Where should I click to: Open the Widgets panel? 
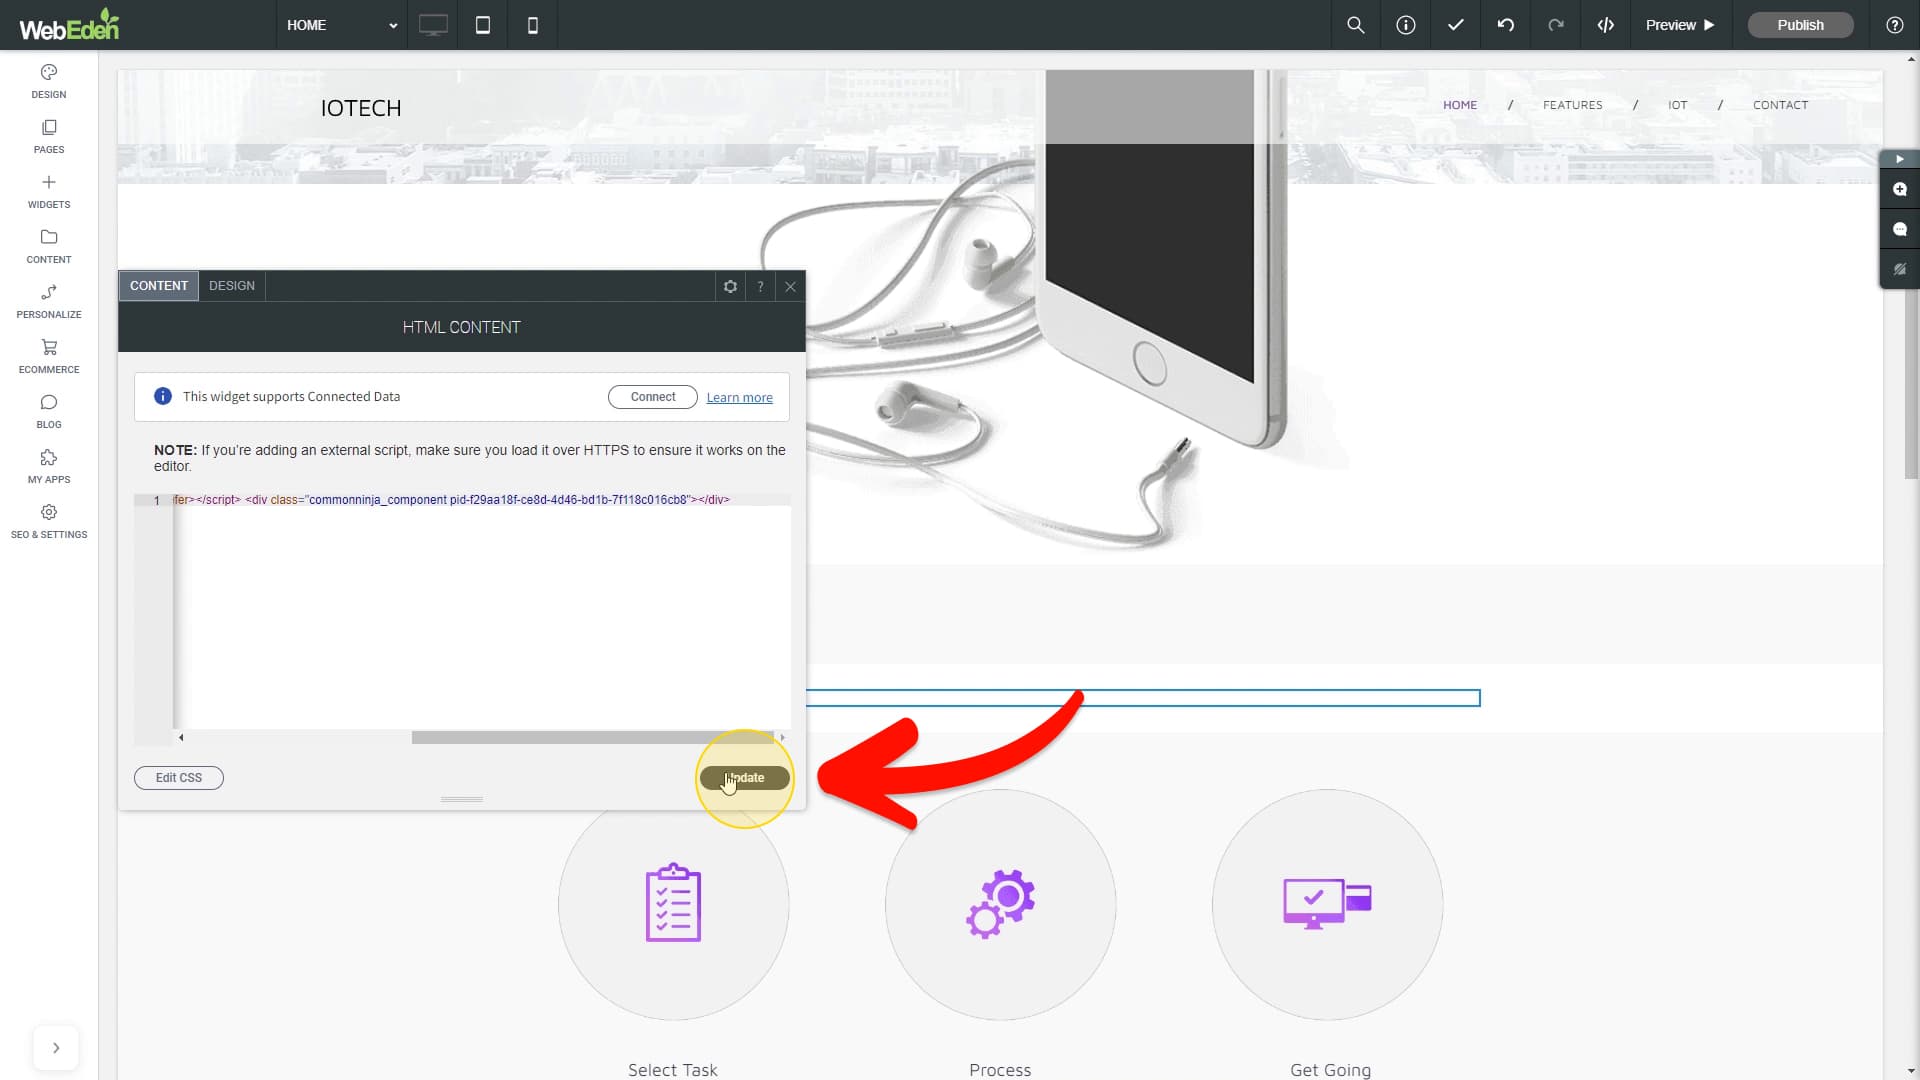[x=48, y=191]
